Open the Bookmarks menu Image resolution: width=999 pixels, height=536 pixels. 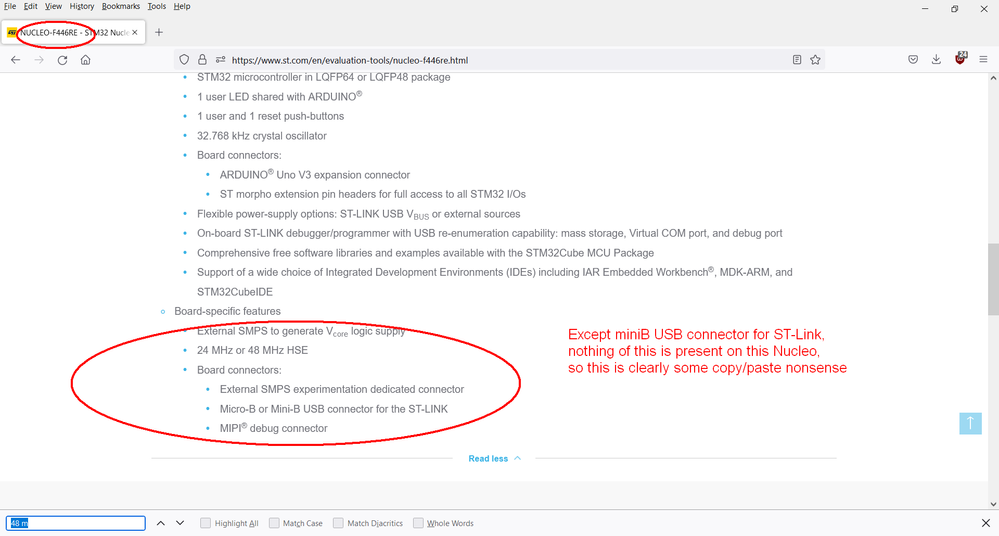point(121,6)
